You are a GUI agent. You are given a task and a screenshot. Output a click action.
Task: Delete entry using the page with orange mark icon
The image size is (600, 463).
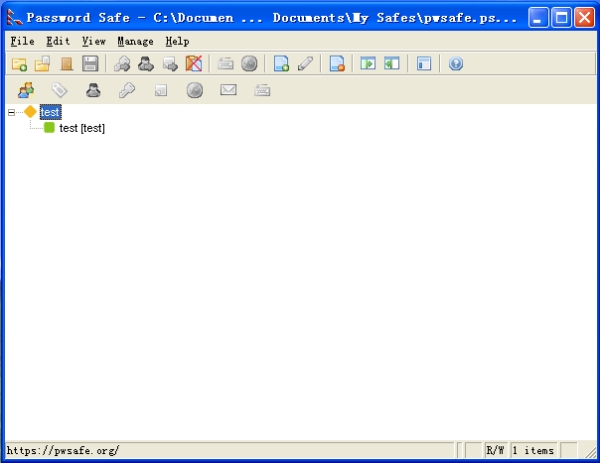(x=337, y=64)
